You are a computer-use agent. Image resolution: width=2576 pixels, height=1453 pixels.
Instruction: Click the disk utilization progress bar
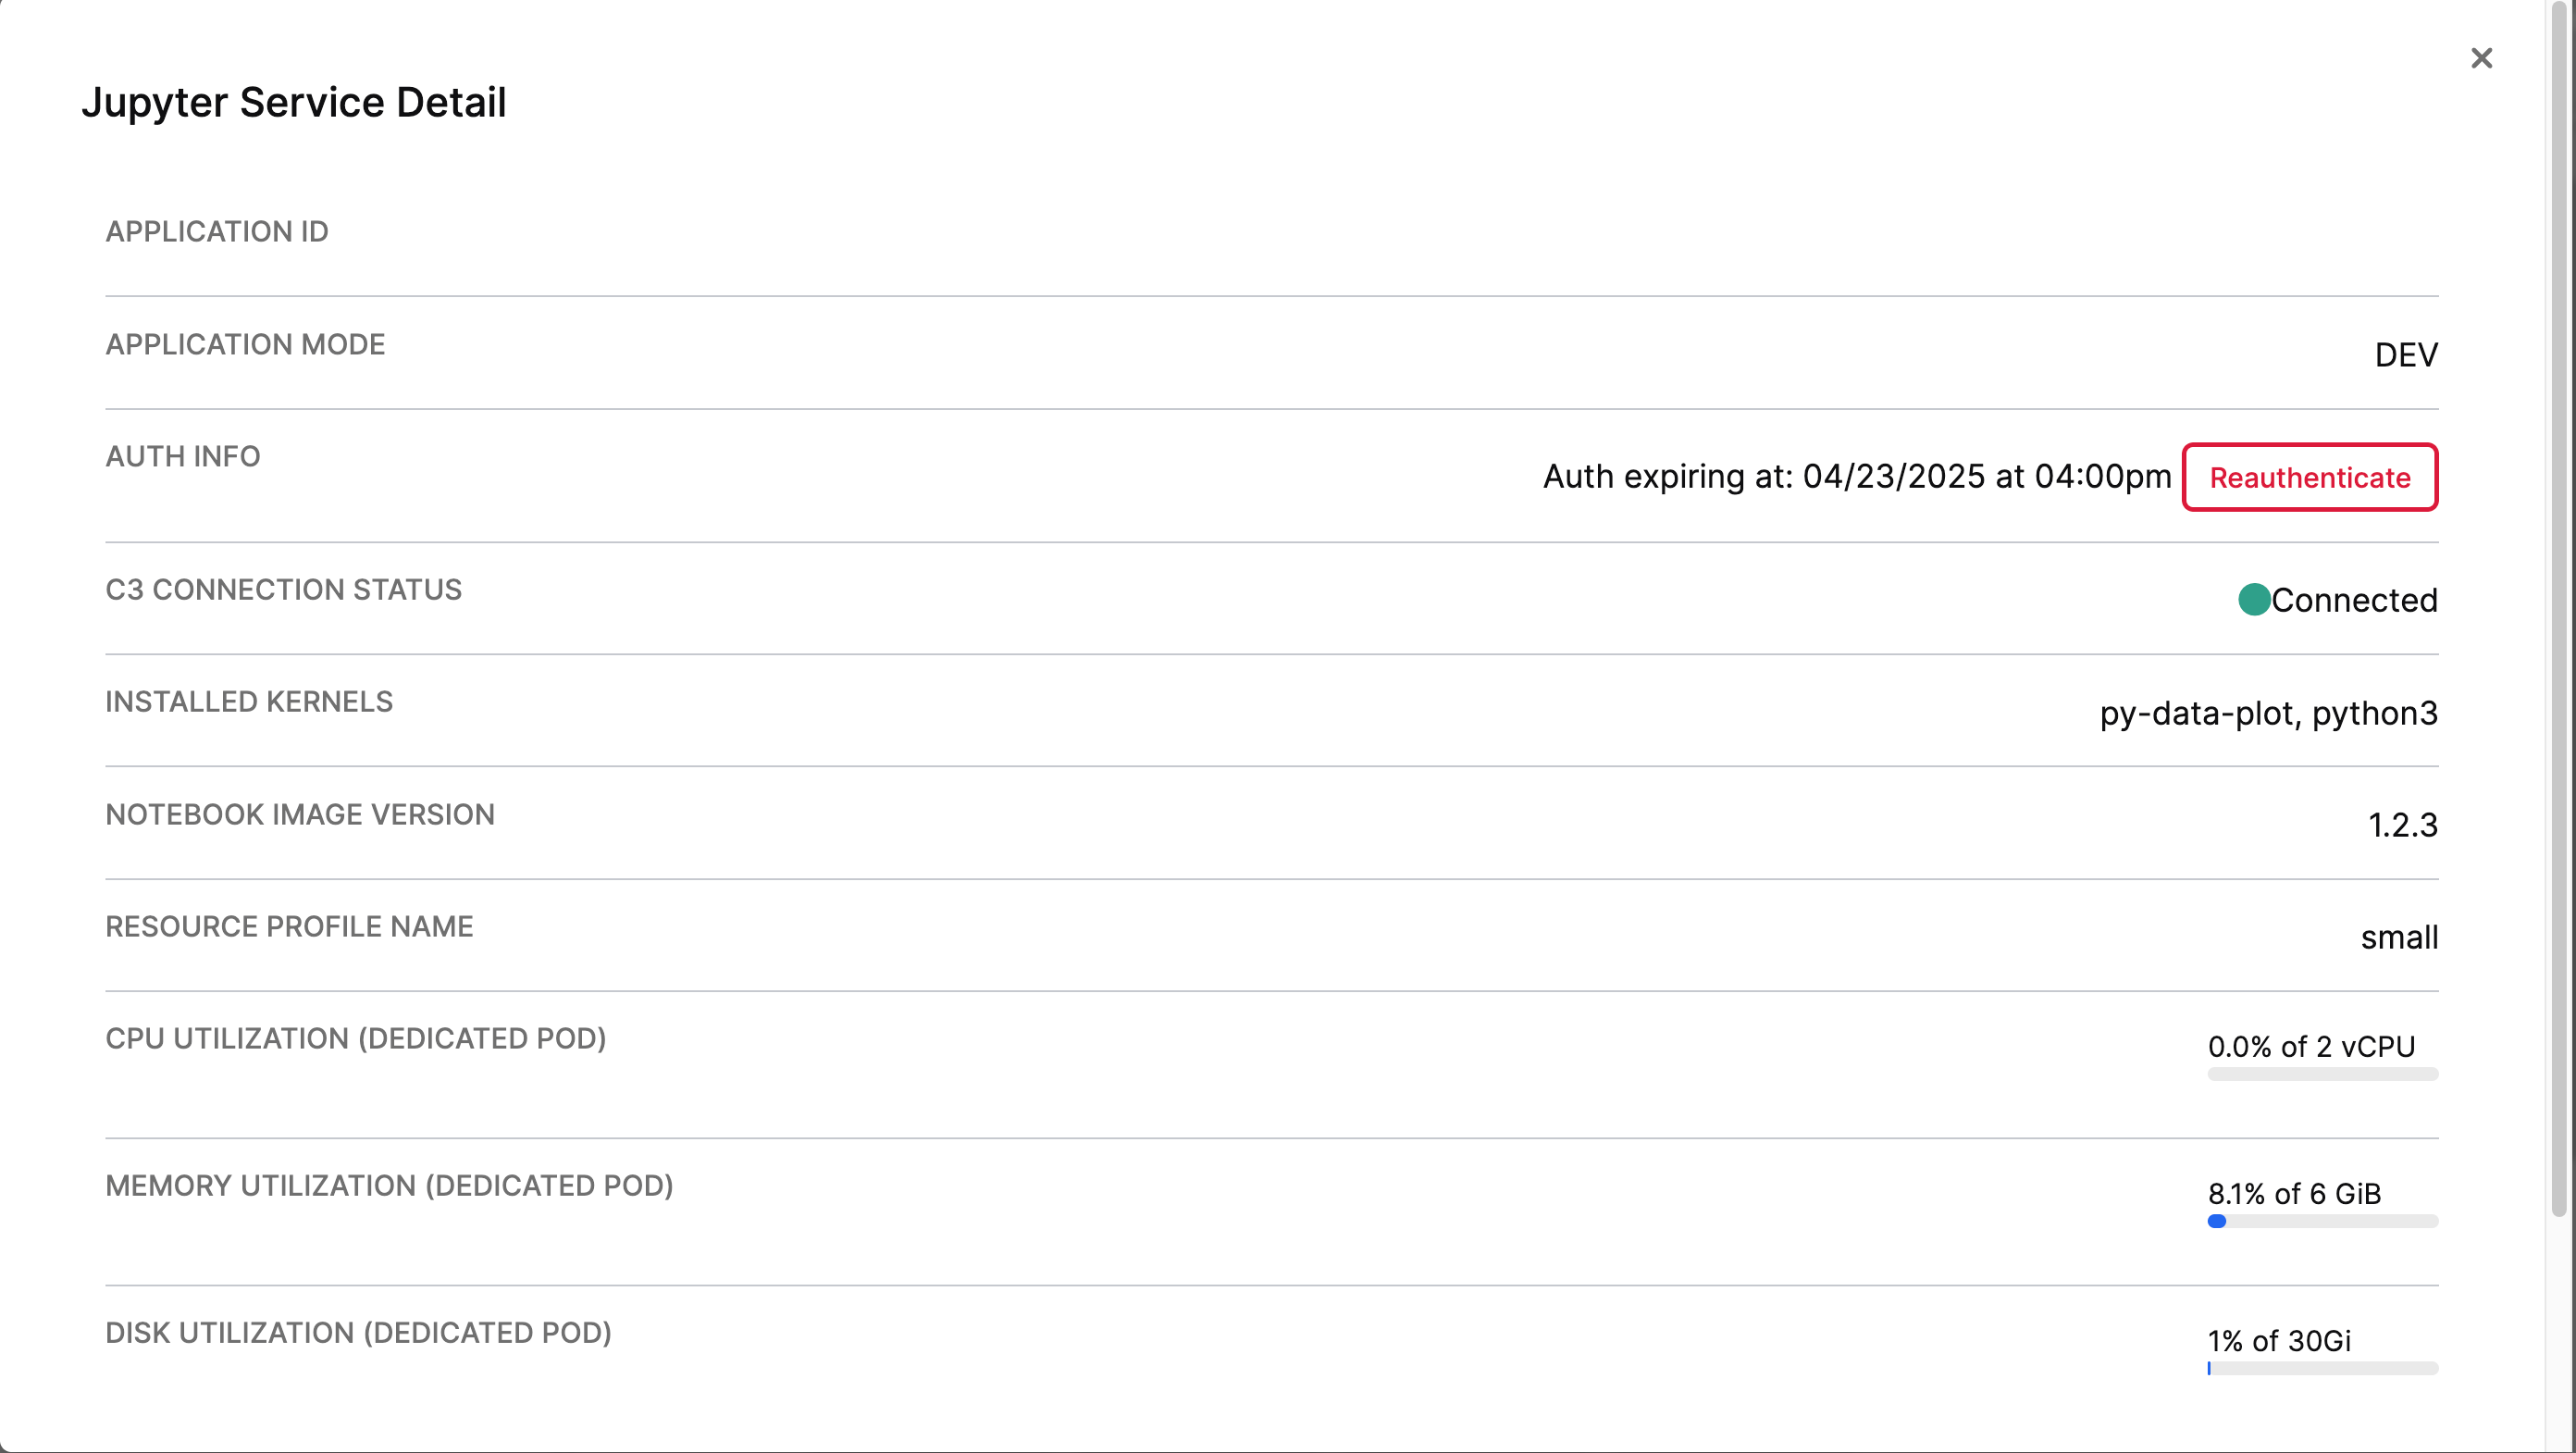[x=2322, y=1367]
